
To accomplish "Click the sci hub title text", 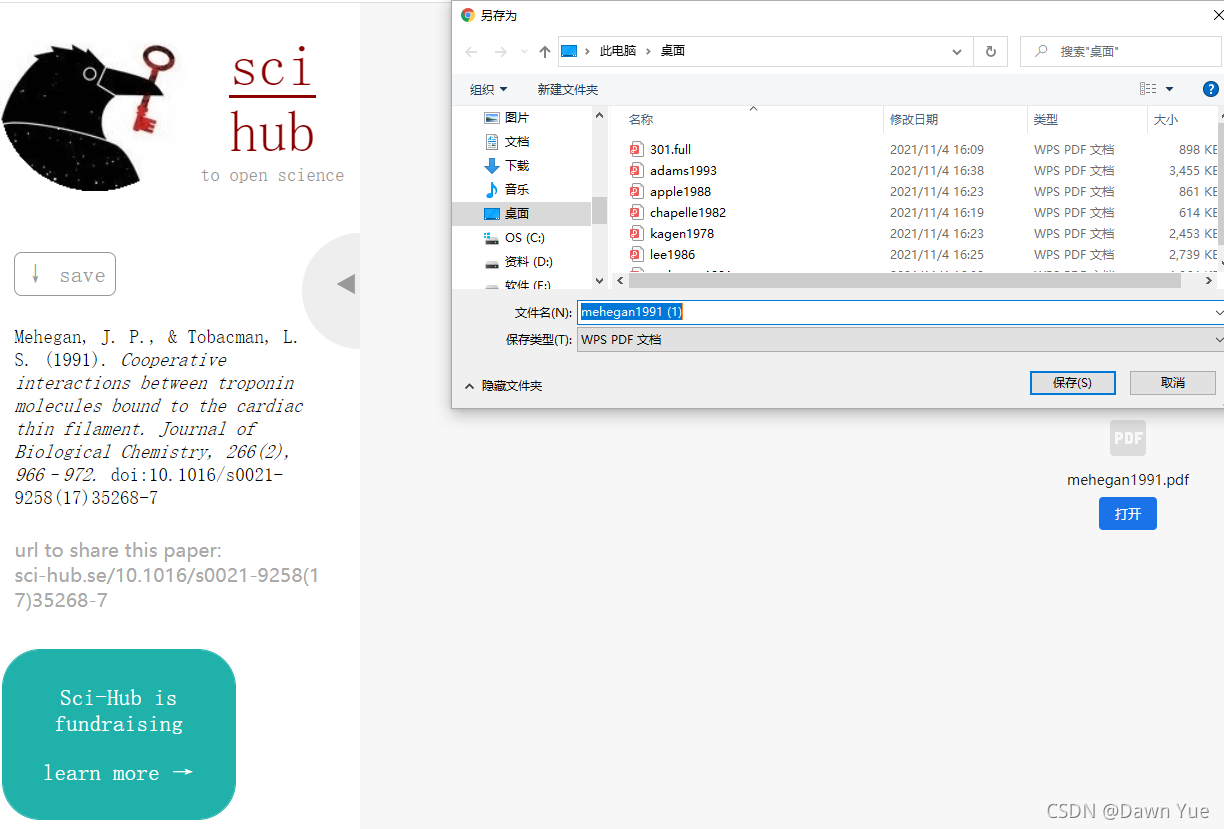I will tap(273, 101).
